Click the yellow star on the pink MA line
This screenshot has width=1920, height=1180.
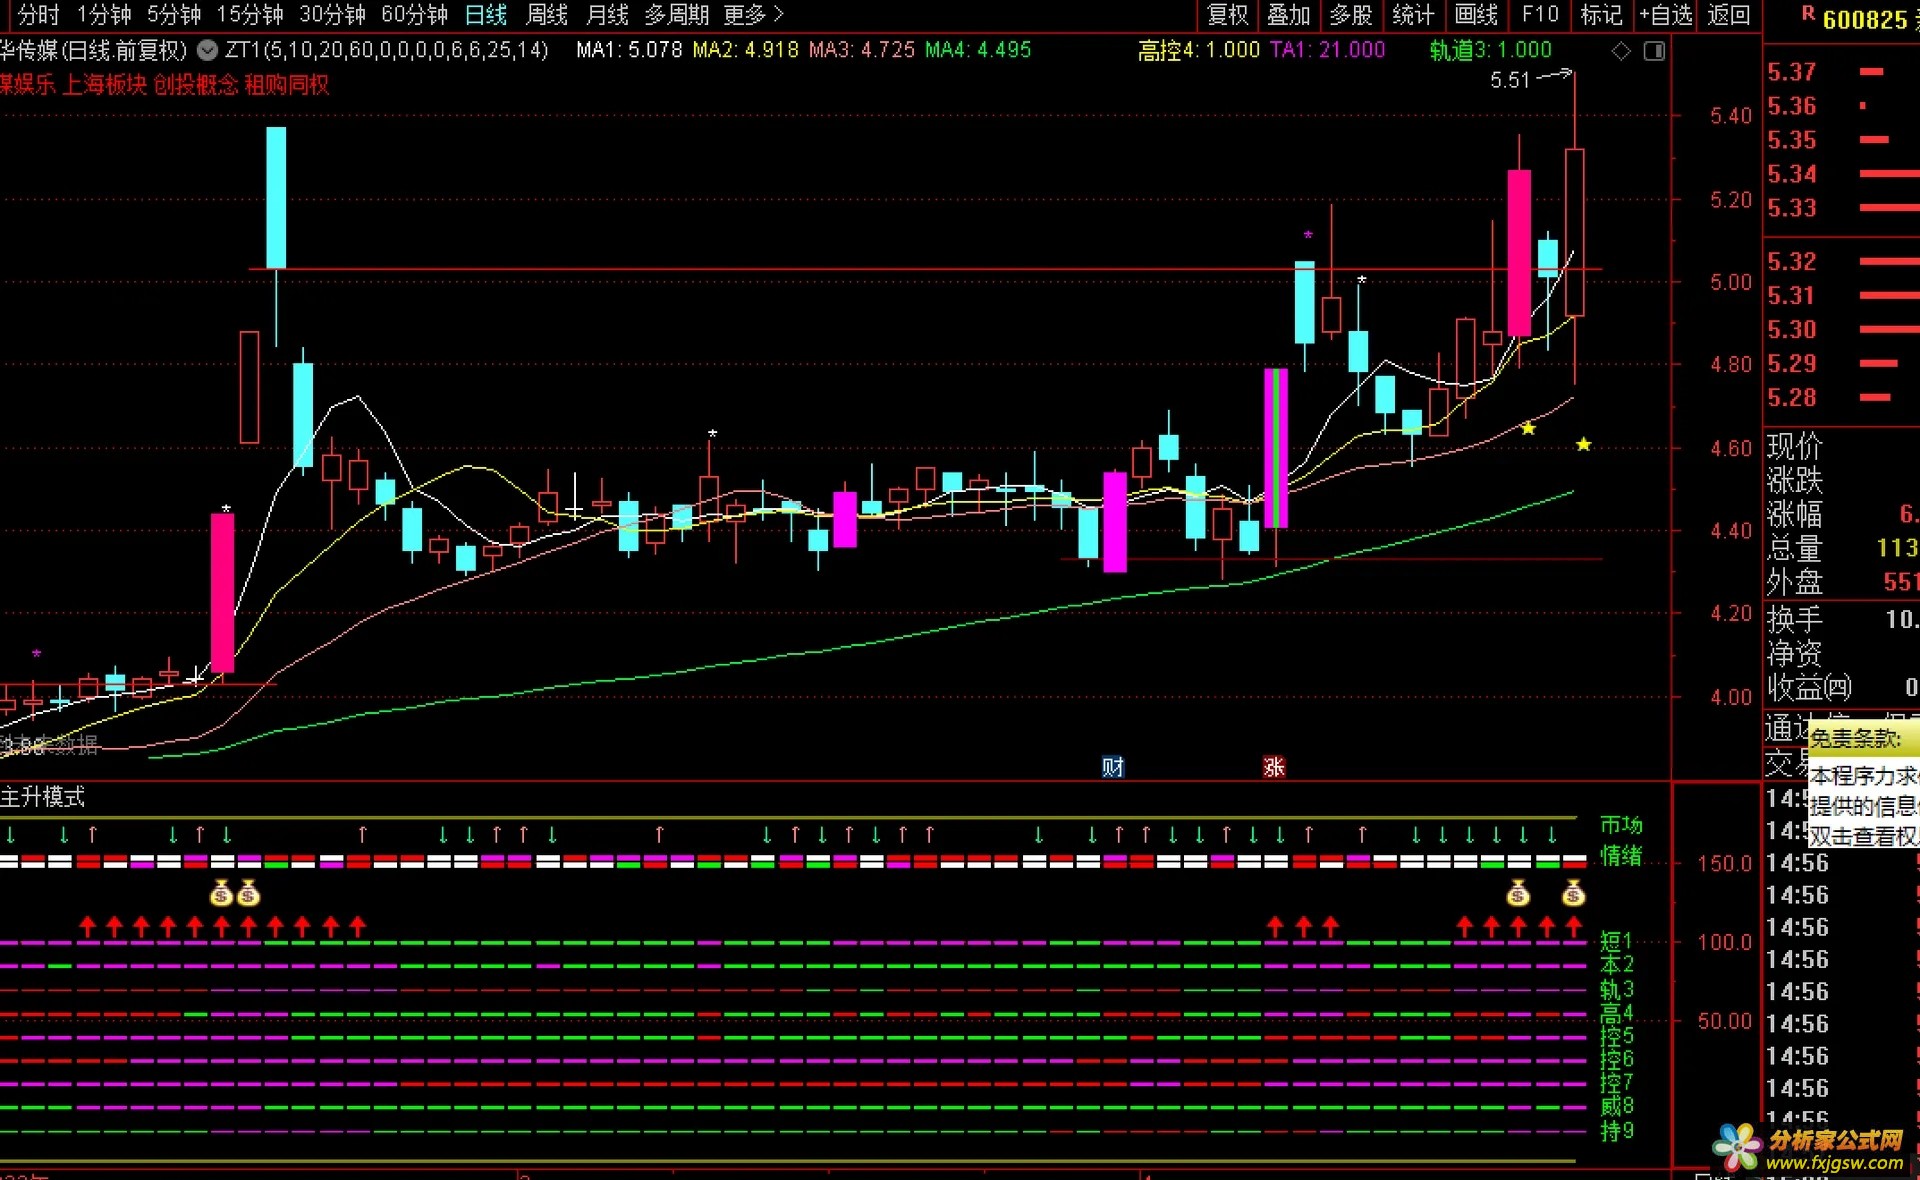(1528, 428)
